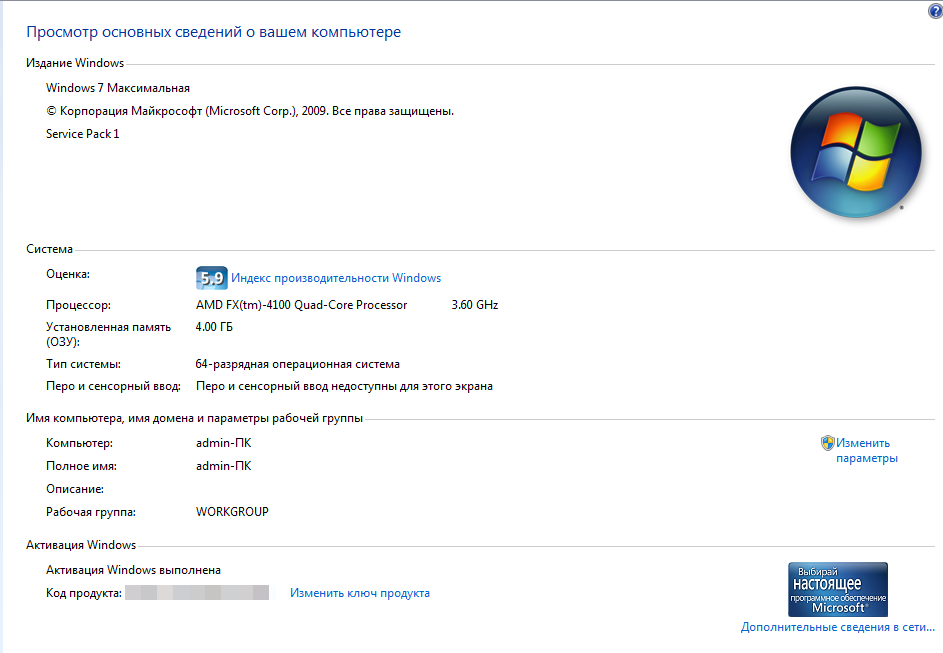Click Перо и сенсорный ввод недоступны text
Image resolution: width=943 pixels, height=653 pixels.
344,386
